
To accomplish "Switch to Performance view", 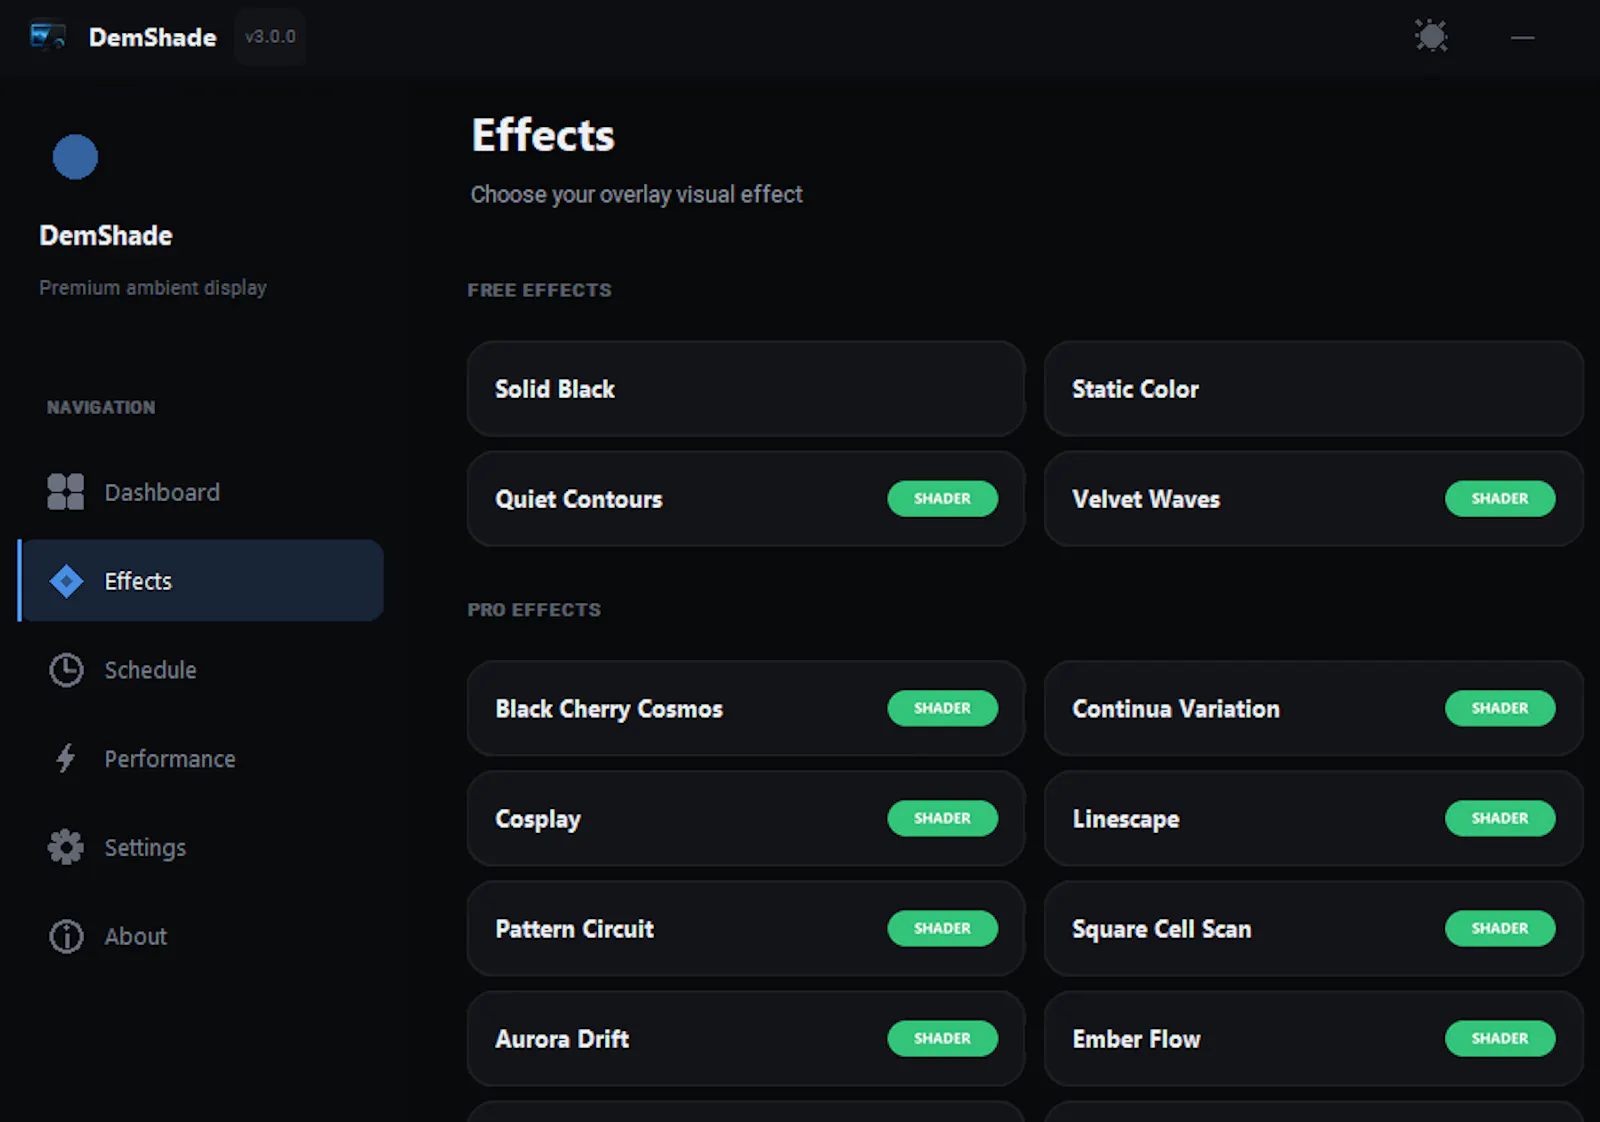I will coord(200,759).
